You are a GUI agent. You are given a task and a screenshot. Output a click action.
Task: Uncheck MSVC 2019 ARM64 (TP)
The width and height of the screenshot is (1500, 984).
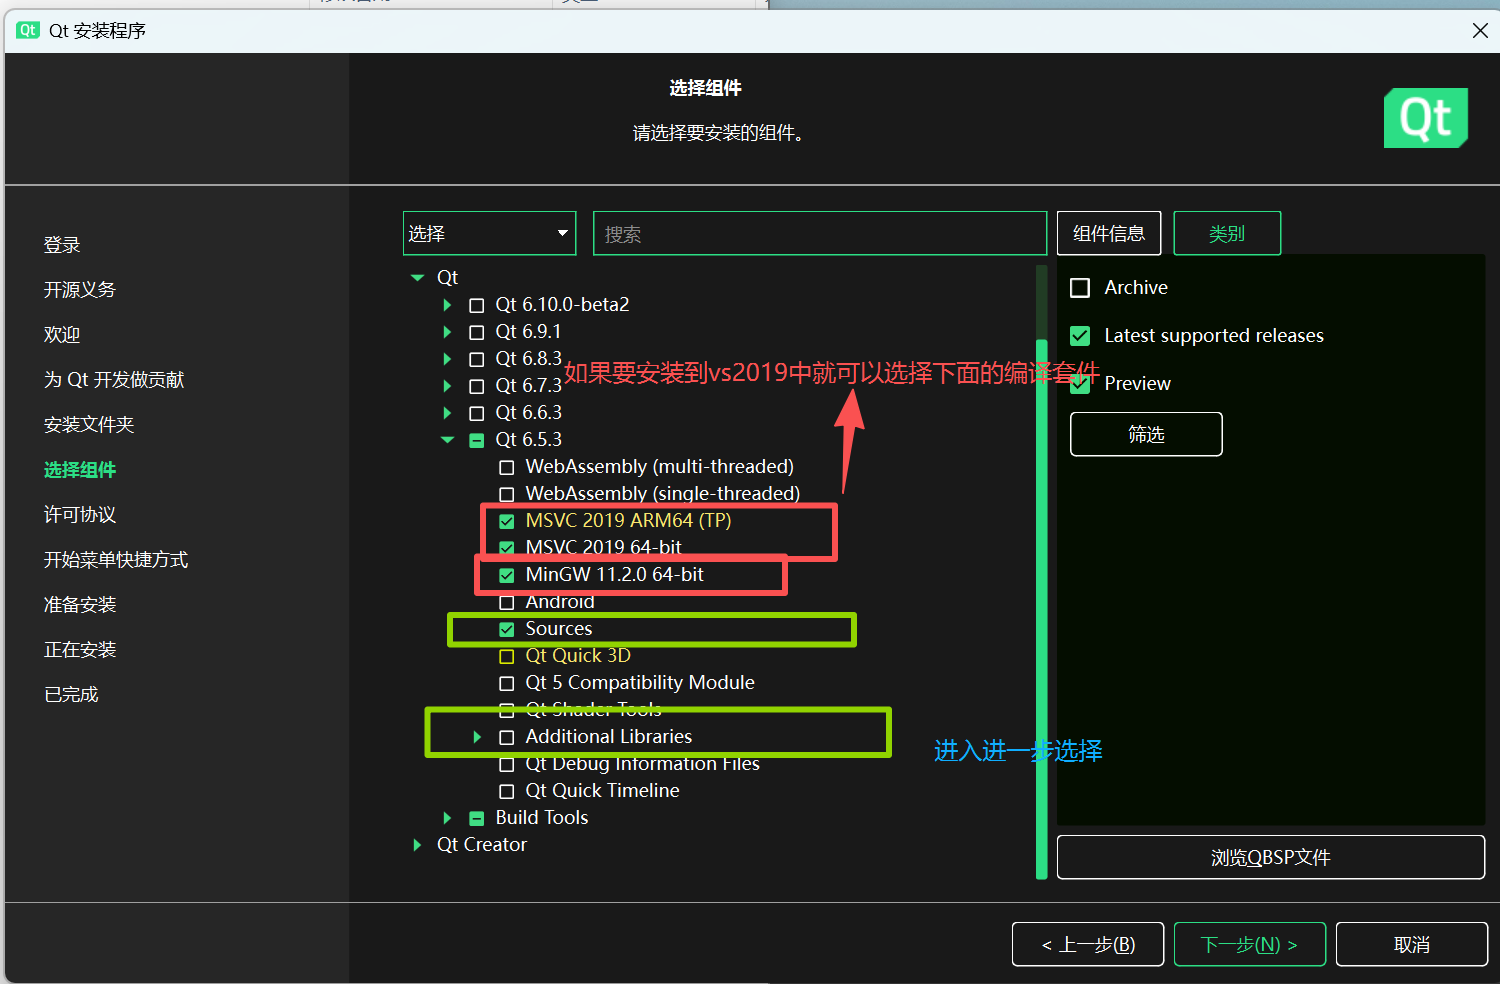tap(507, 521)
